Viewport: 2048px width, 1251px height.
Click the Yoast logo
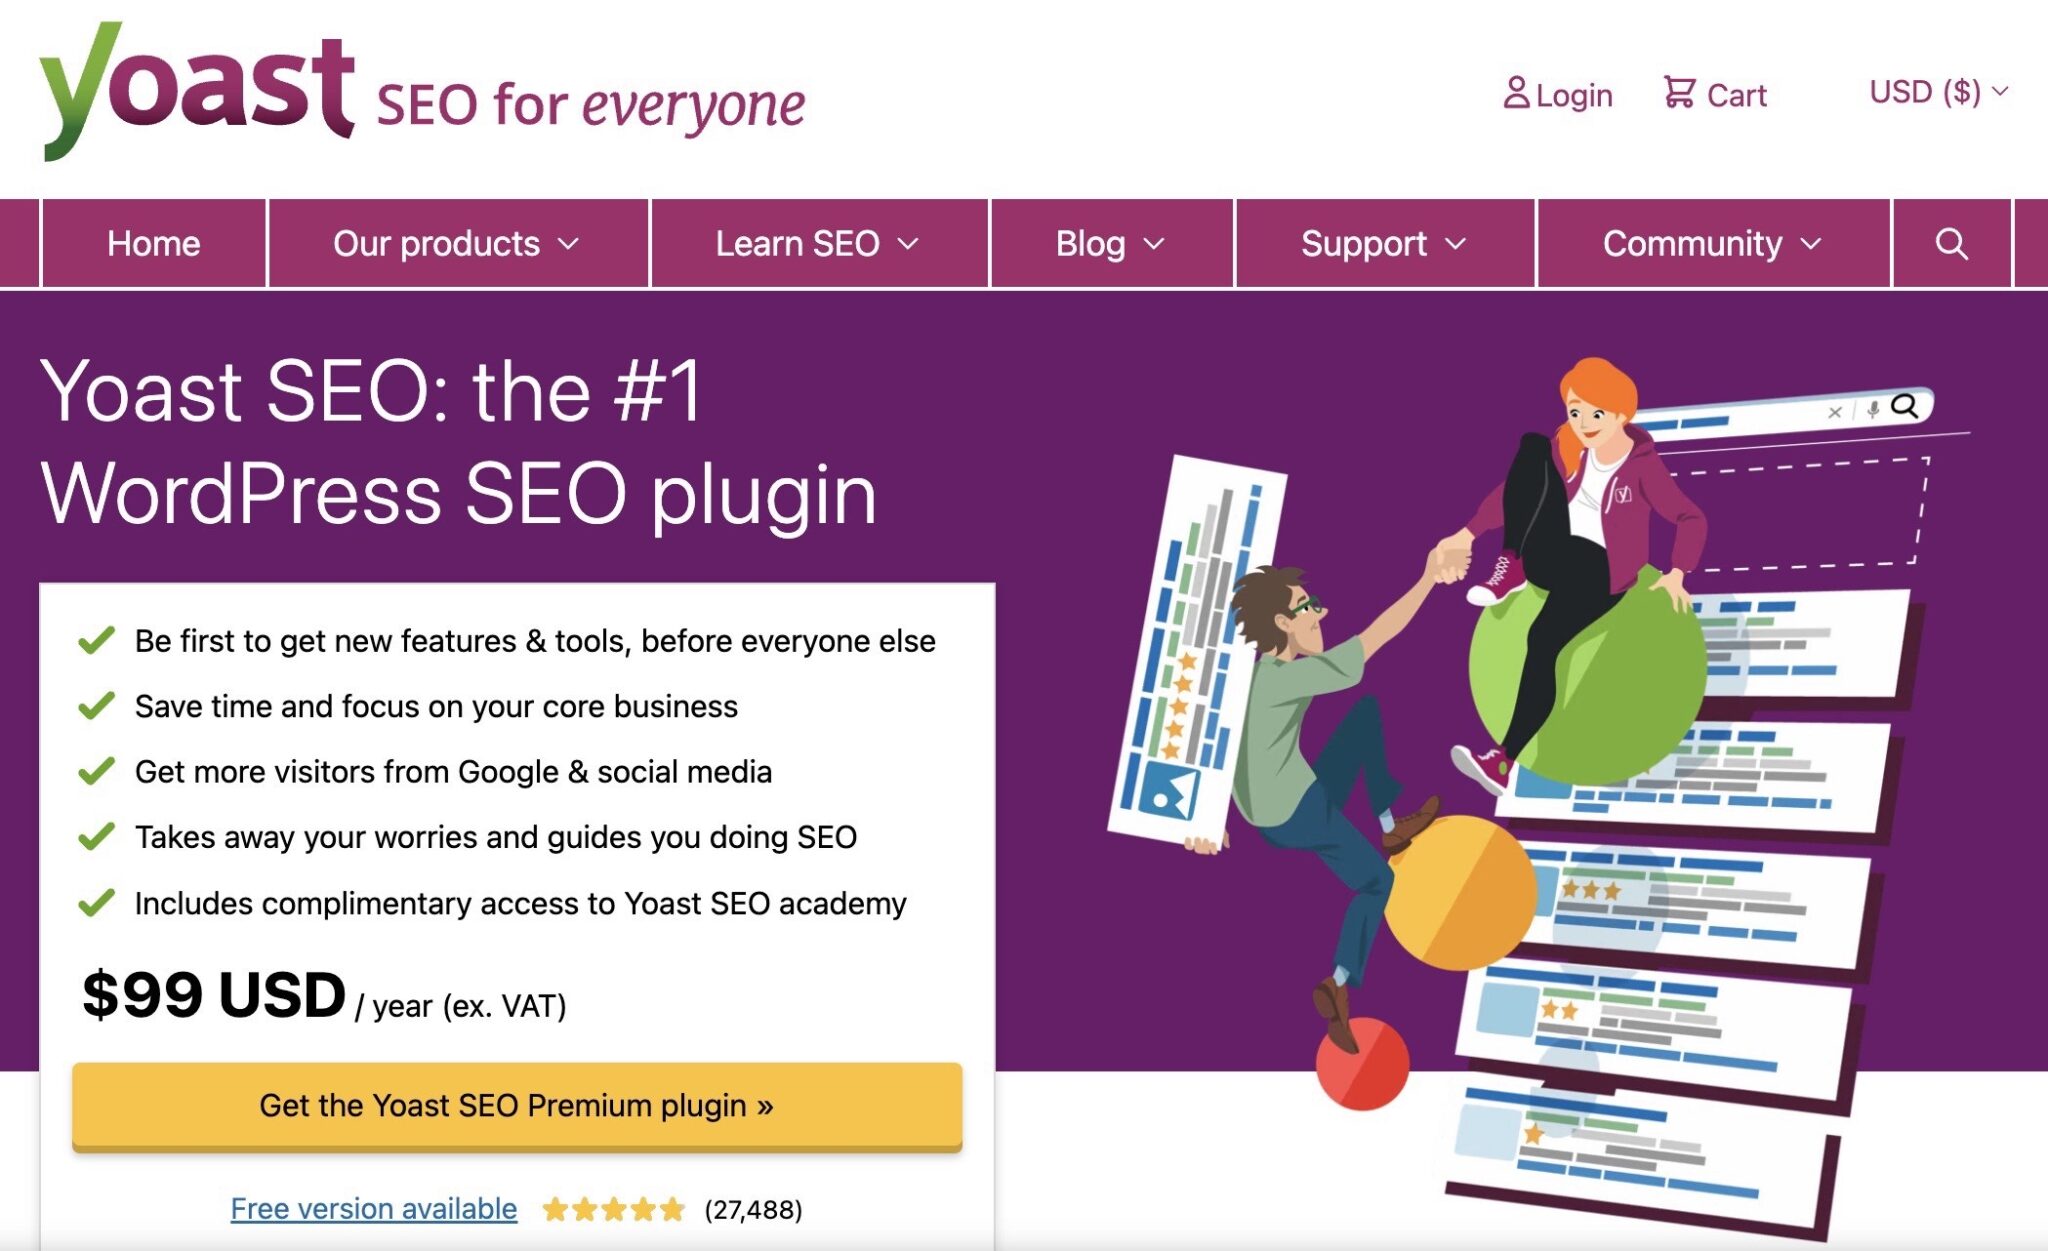pos(196,90)
